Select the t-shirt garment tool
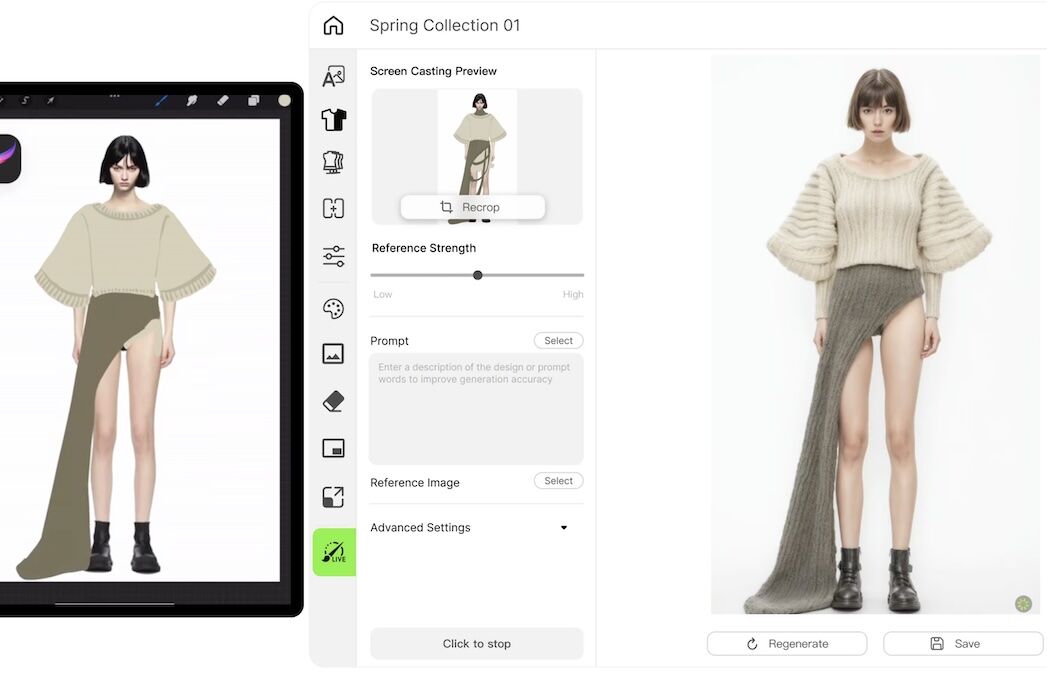 (333, 120)
